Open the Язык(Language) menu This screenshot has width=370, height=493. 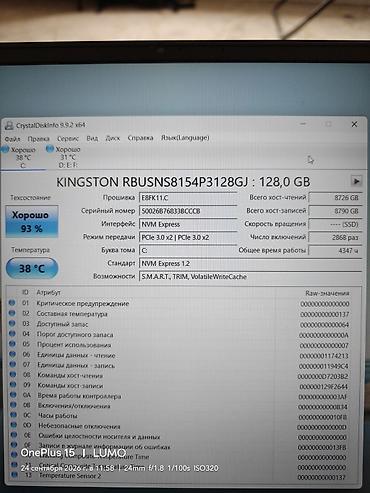185,137
